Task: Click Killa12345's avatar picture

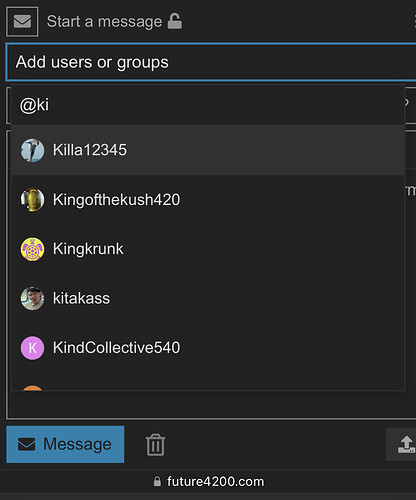Action: [x=32, y=150]
